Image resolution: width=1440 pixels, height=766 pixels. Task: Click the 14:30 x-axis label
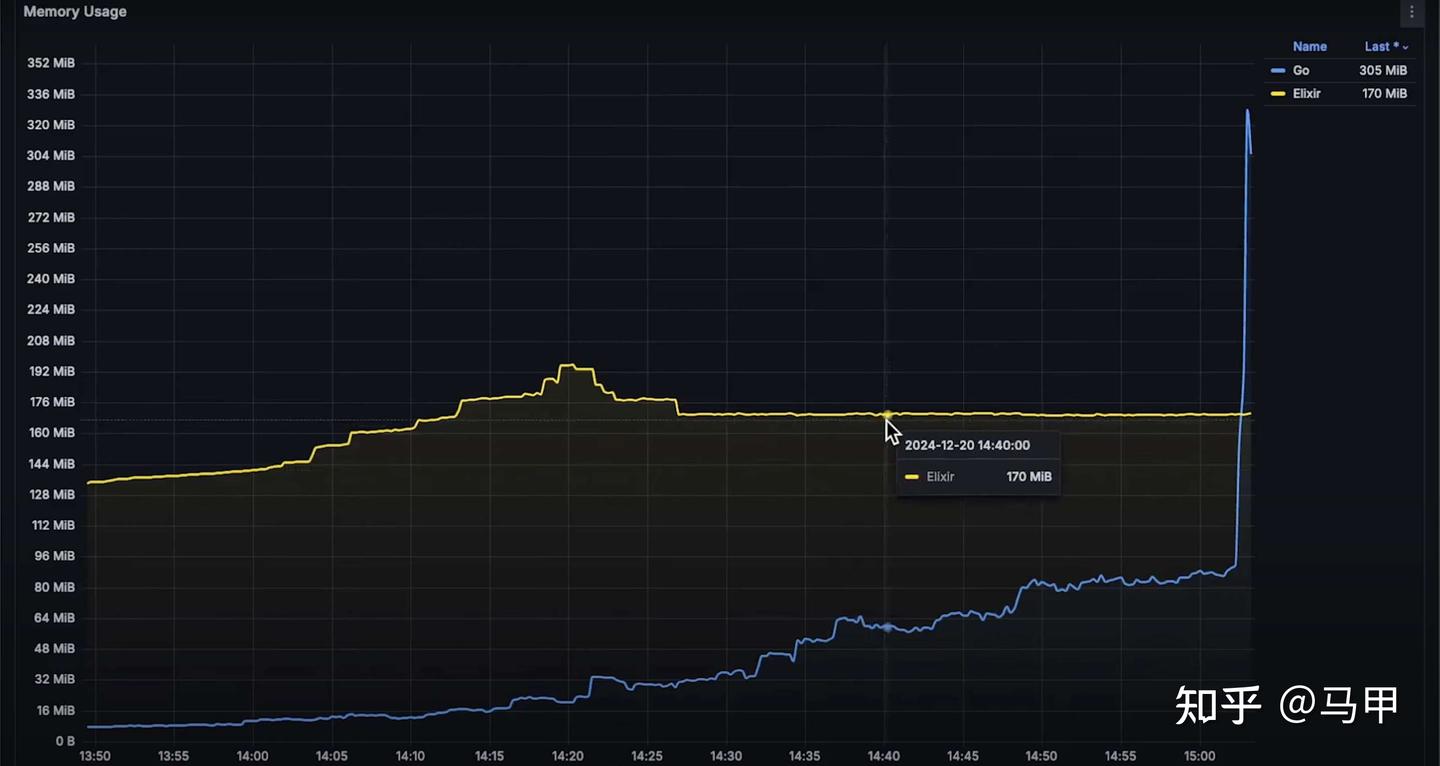coord(726,757)
